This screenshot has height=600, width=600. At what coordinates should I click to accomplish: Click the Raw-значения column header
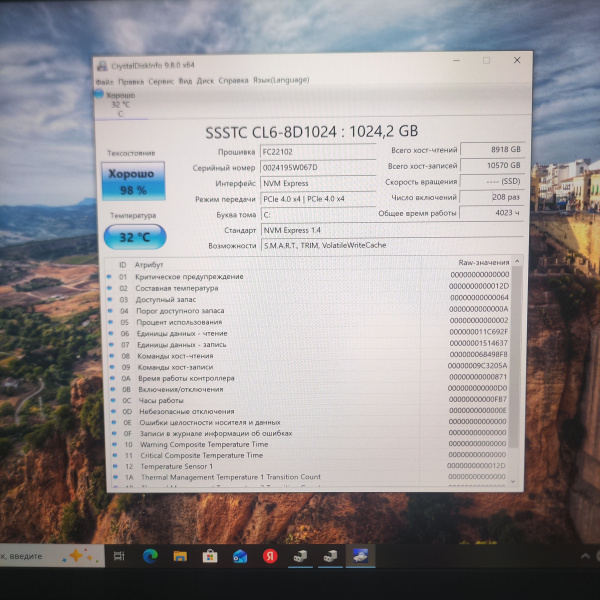pos(484,262)
